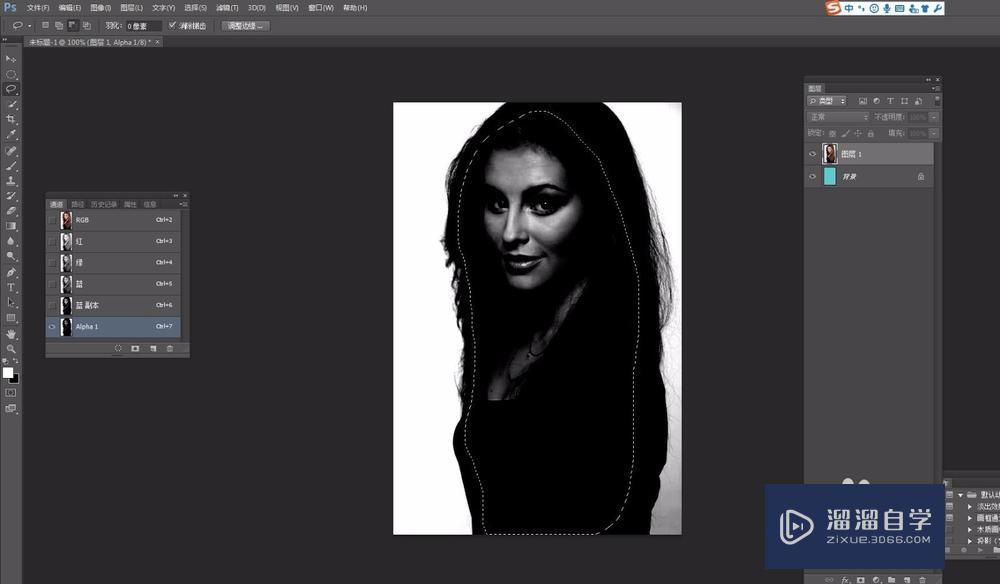
Task: Create new group folder in Layers panel
Action: tap(892, 580)
